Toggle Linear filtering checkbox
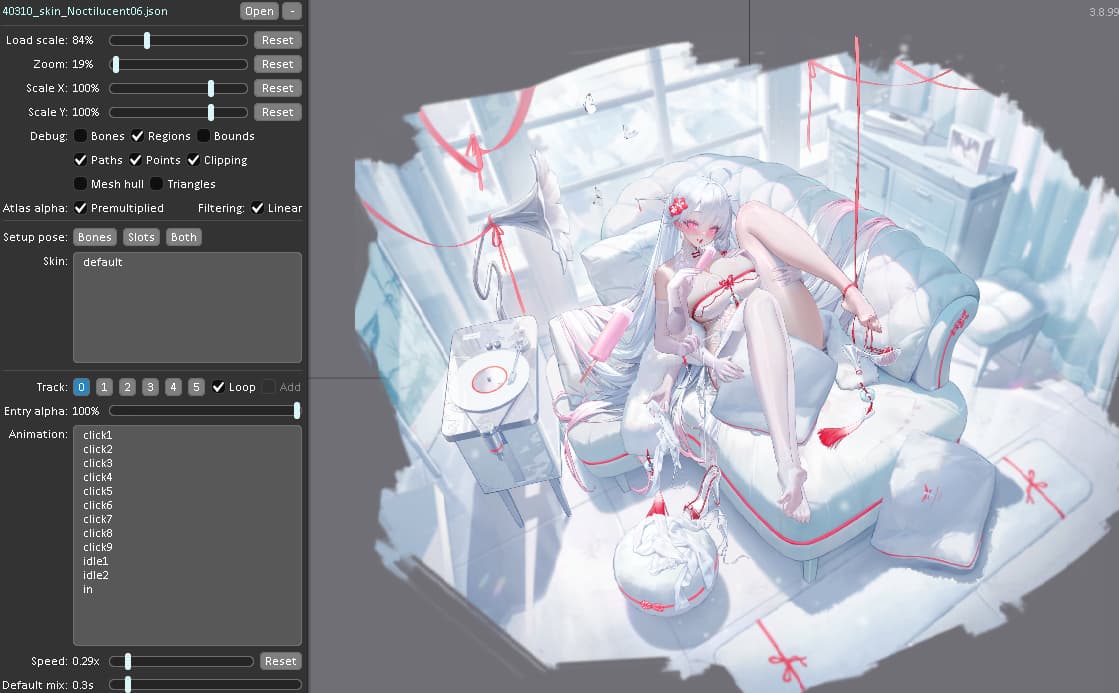The height and width of the screenshot is (693, 1119). tap(258, 208)
